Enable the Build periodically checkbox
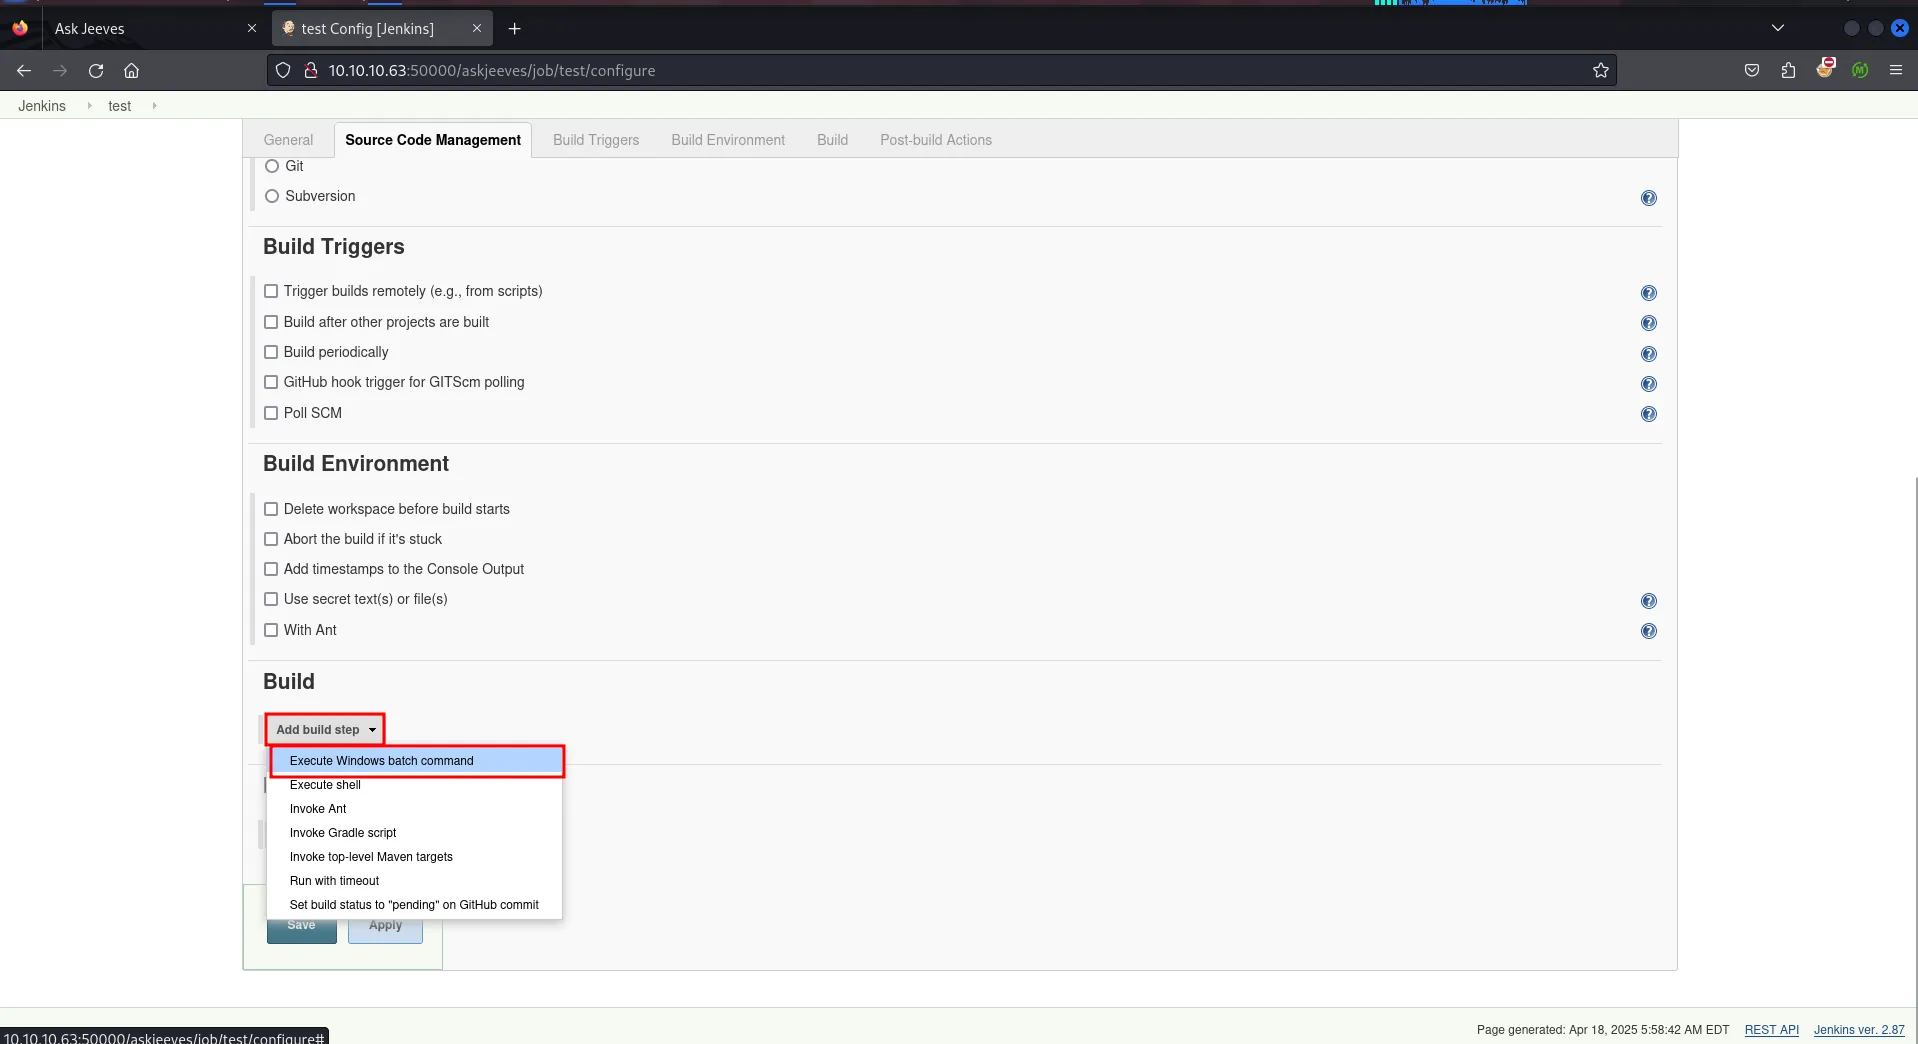Screen dimensions: 1918x1044 (271, 352)
